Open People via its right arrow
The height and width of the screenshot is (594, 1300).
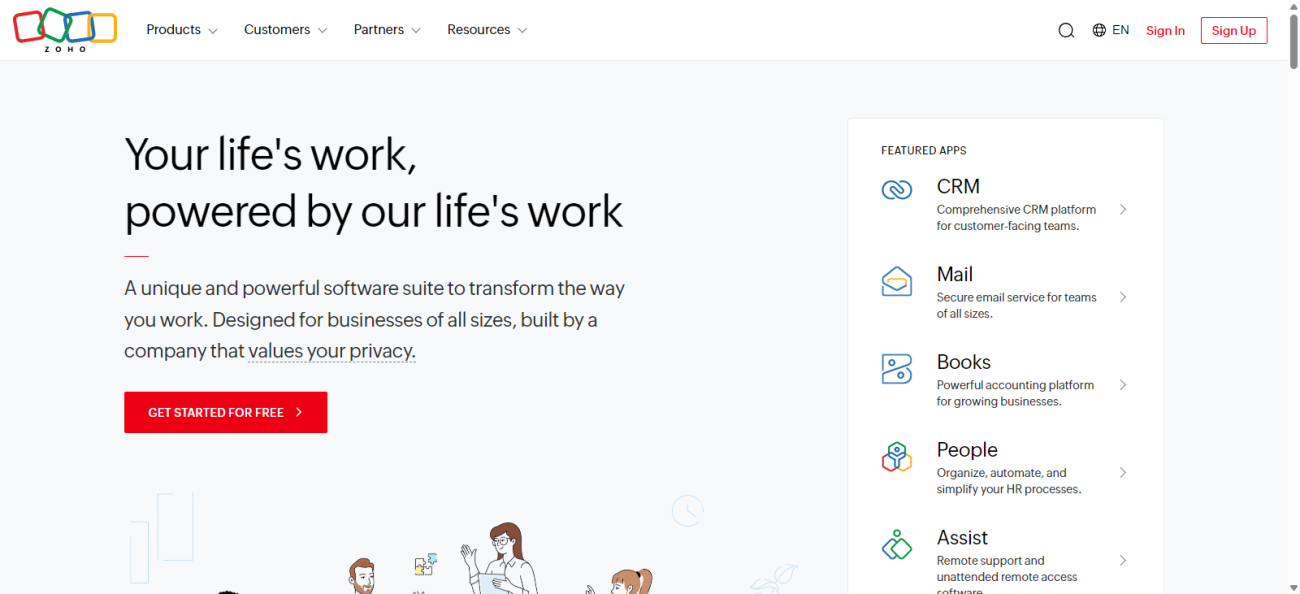pos(1123,472)
